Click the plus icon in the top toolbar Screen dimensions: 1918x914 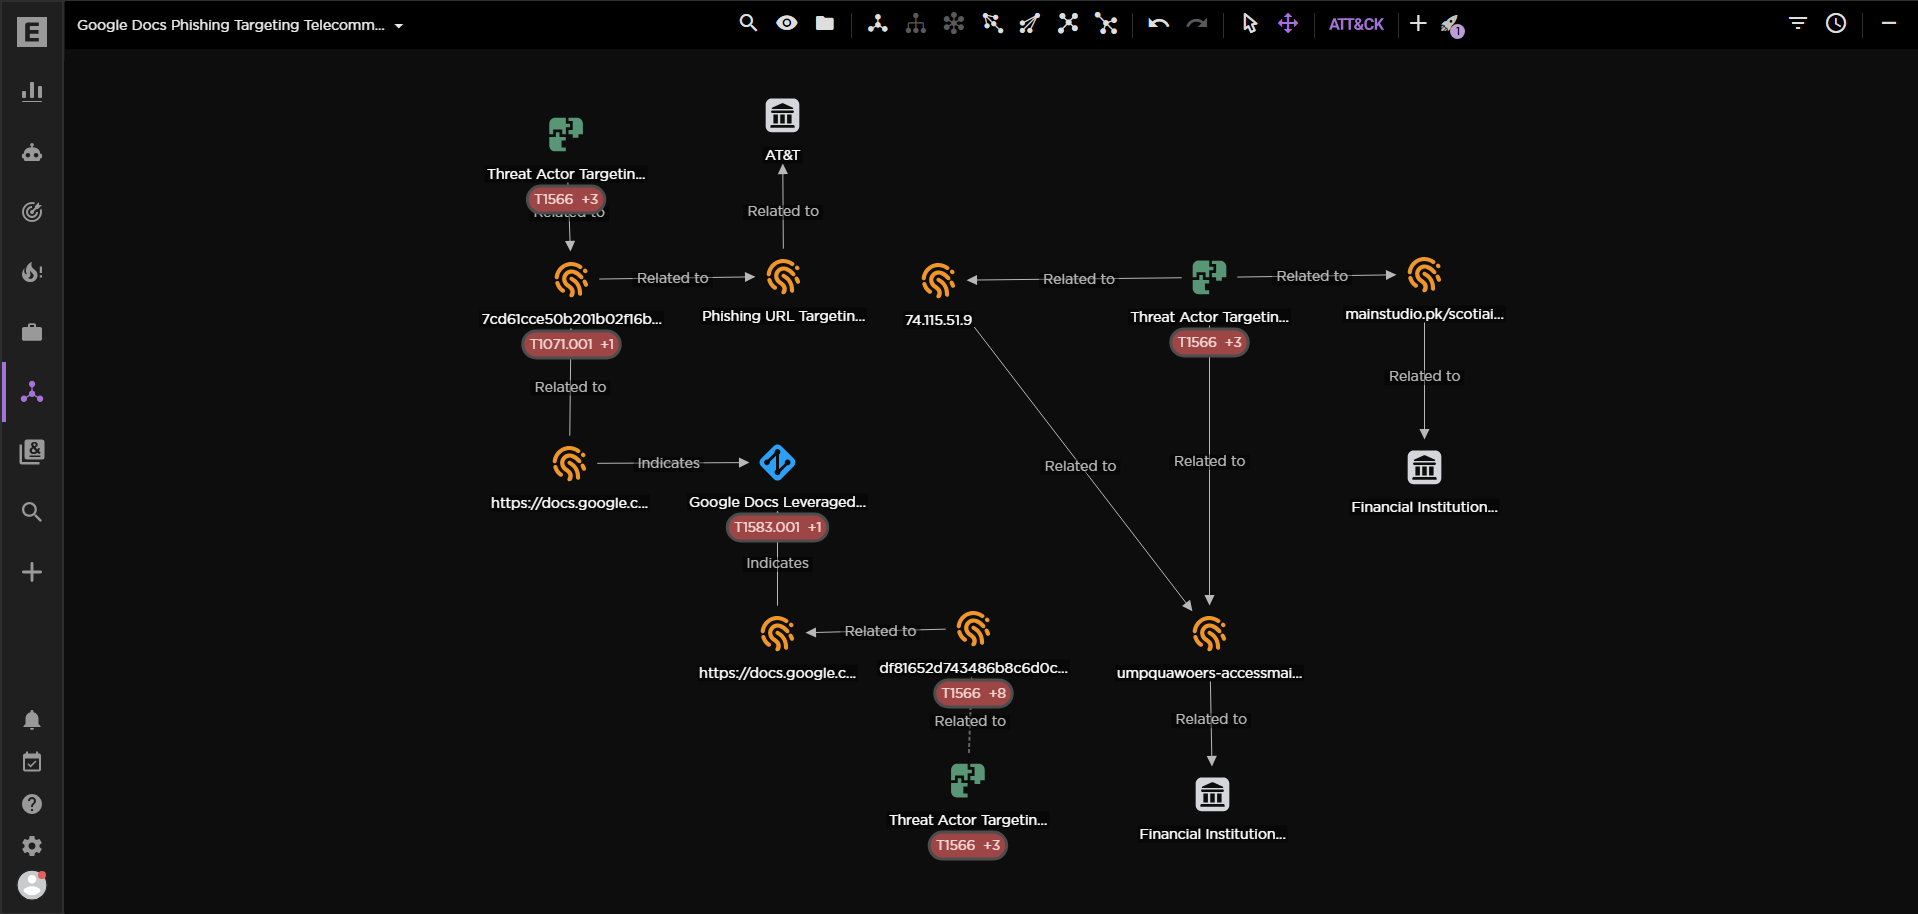point(1417,23)
